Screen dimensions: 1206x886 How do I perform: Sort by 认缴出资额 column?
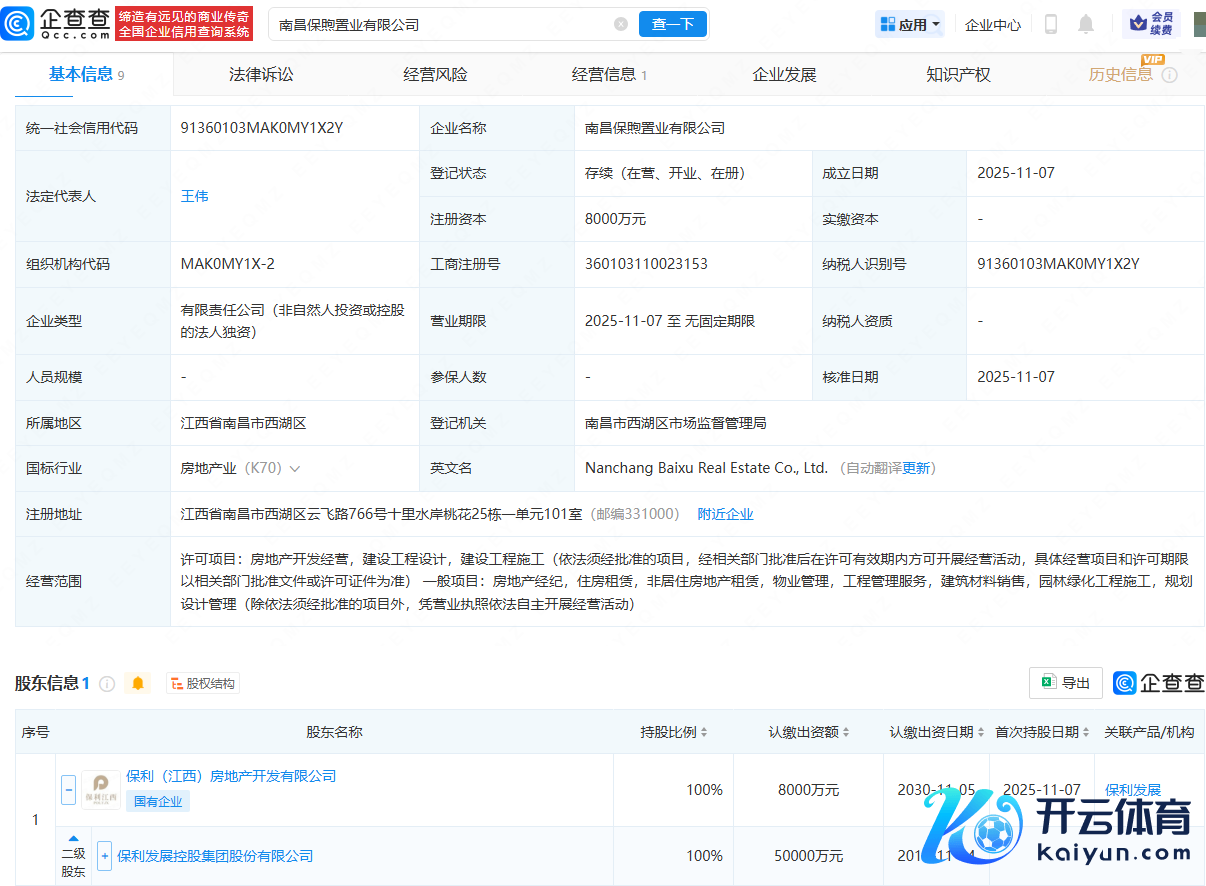tap(846, 733)
